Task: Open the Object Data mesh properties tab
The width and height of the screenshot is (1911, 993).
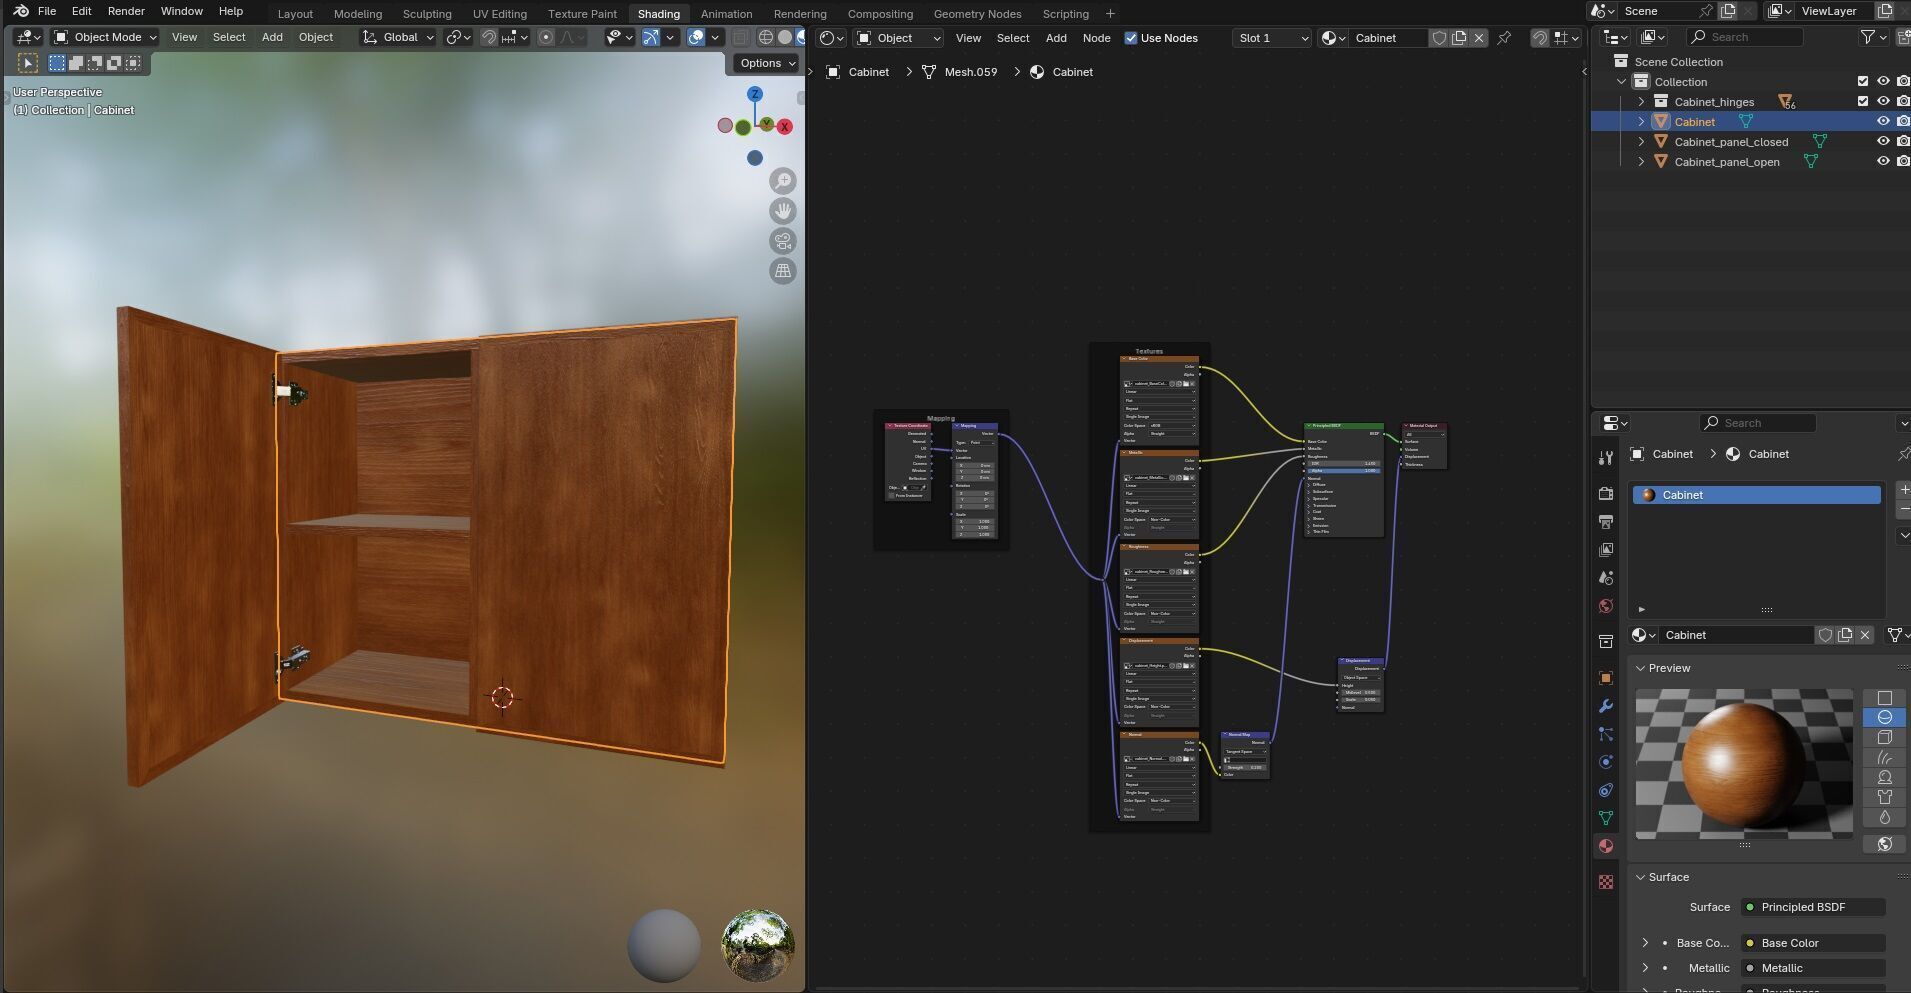Action: pos(1606,817)
